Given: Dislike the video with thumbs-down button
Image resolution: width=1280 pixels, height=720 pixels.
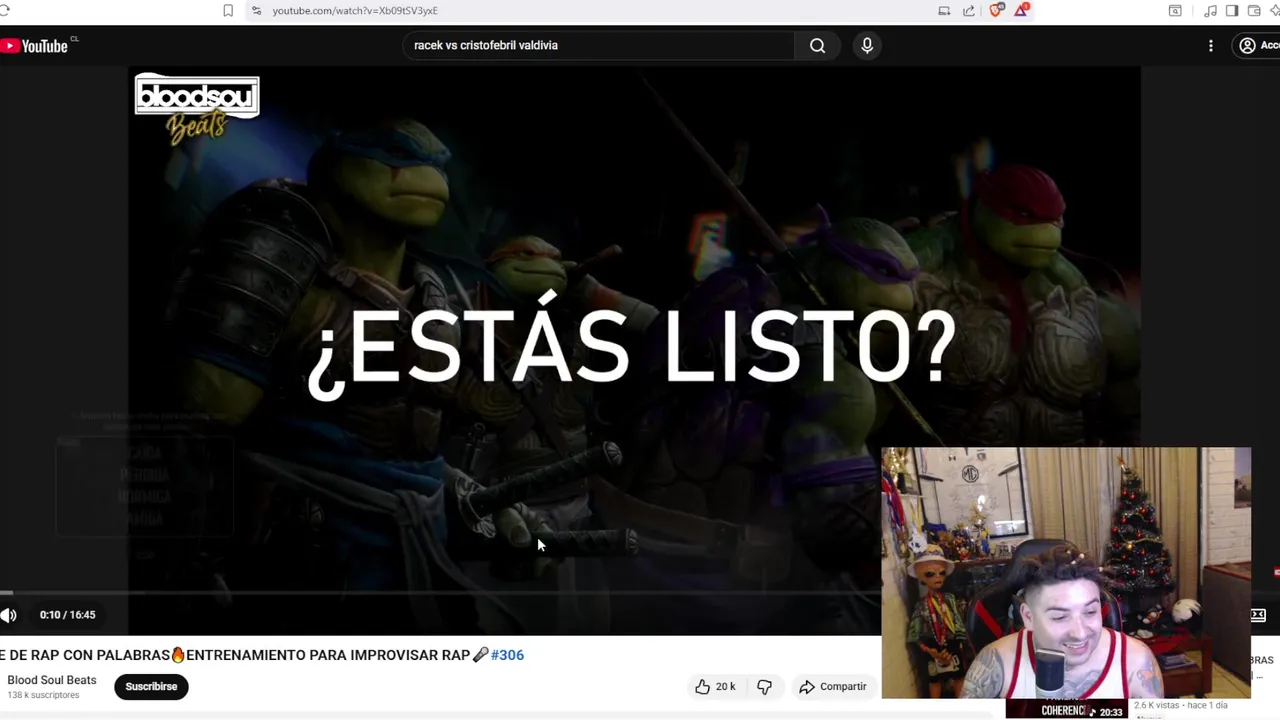Looking at the screenshot, I should 764,686.
